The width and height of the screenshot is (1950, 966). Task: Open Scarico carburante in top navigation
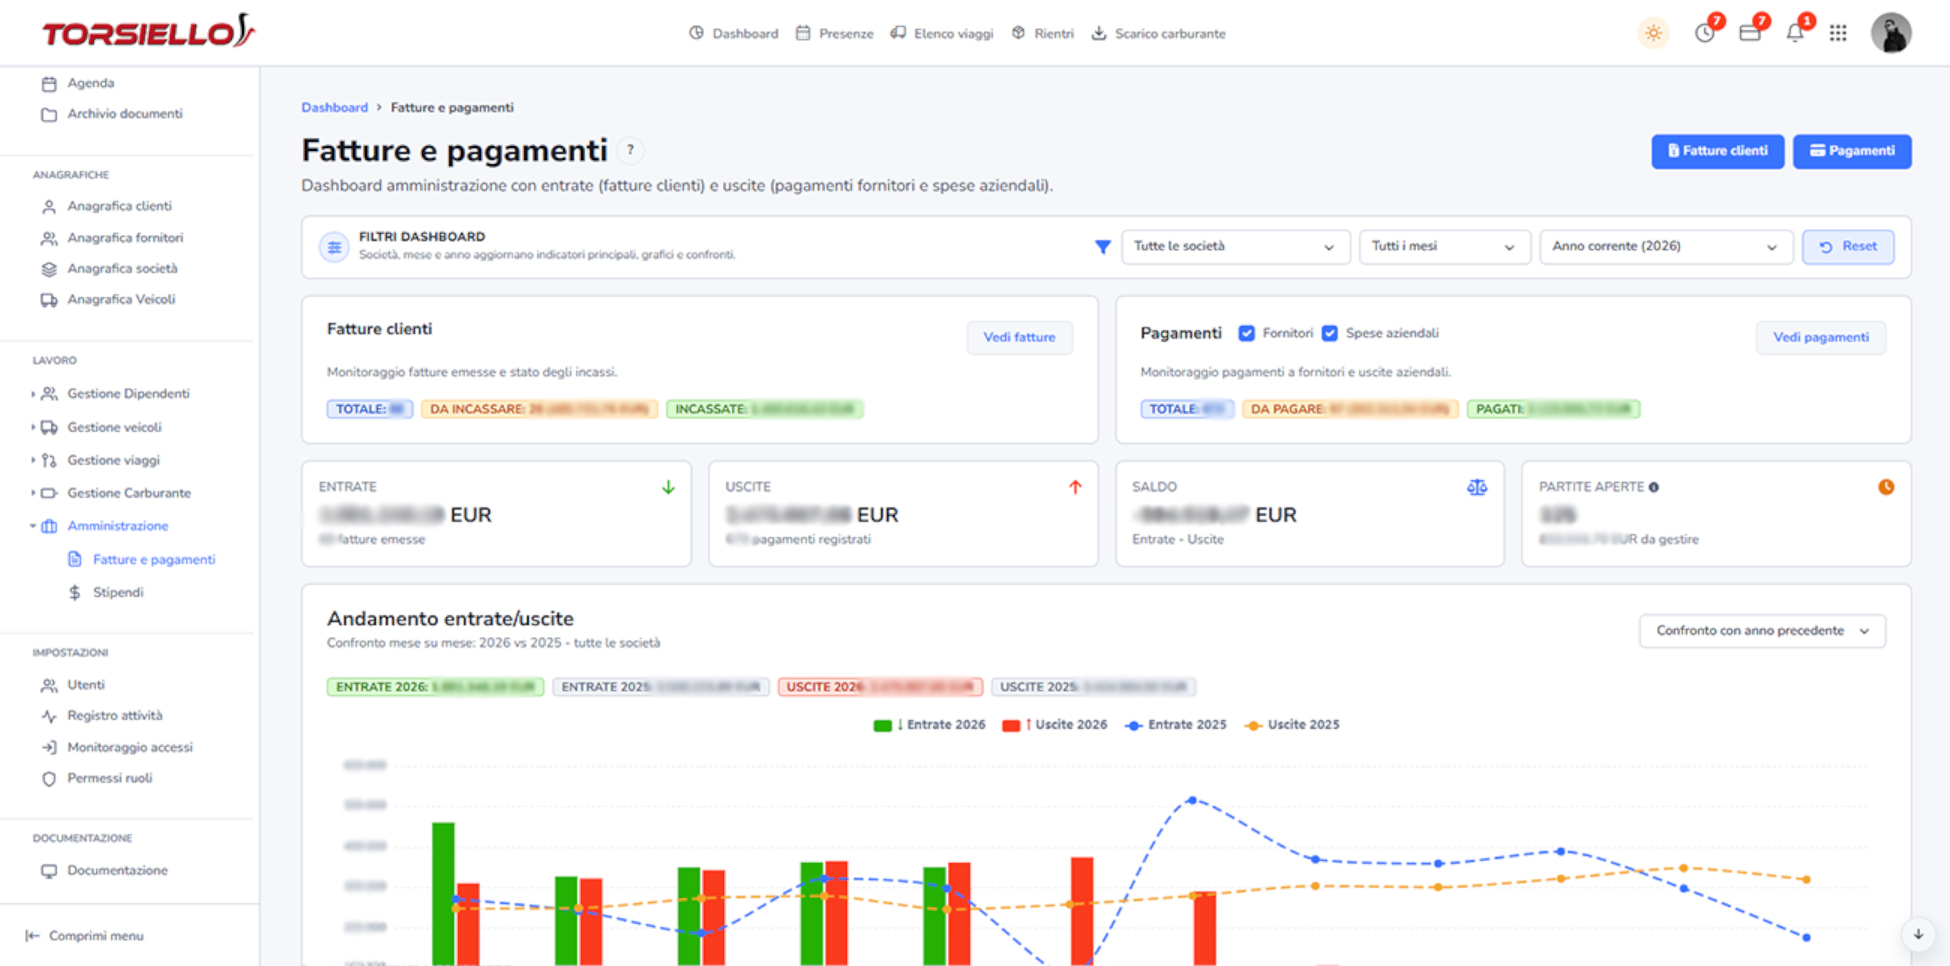[1158, 33]
